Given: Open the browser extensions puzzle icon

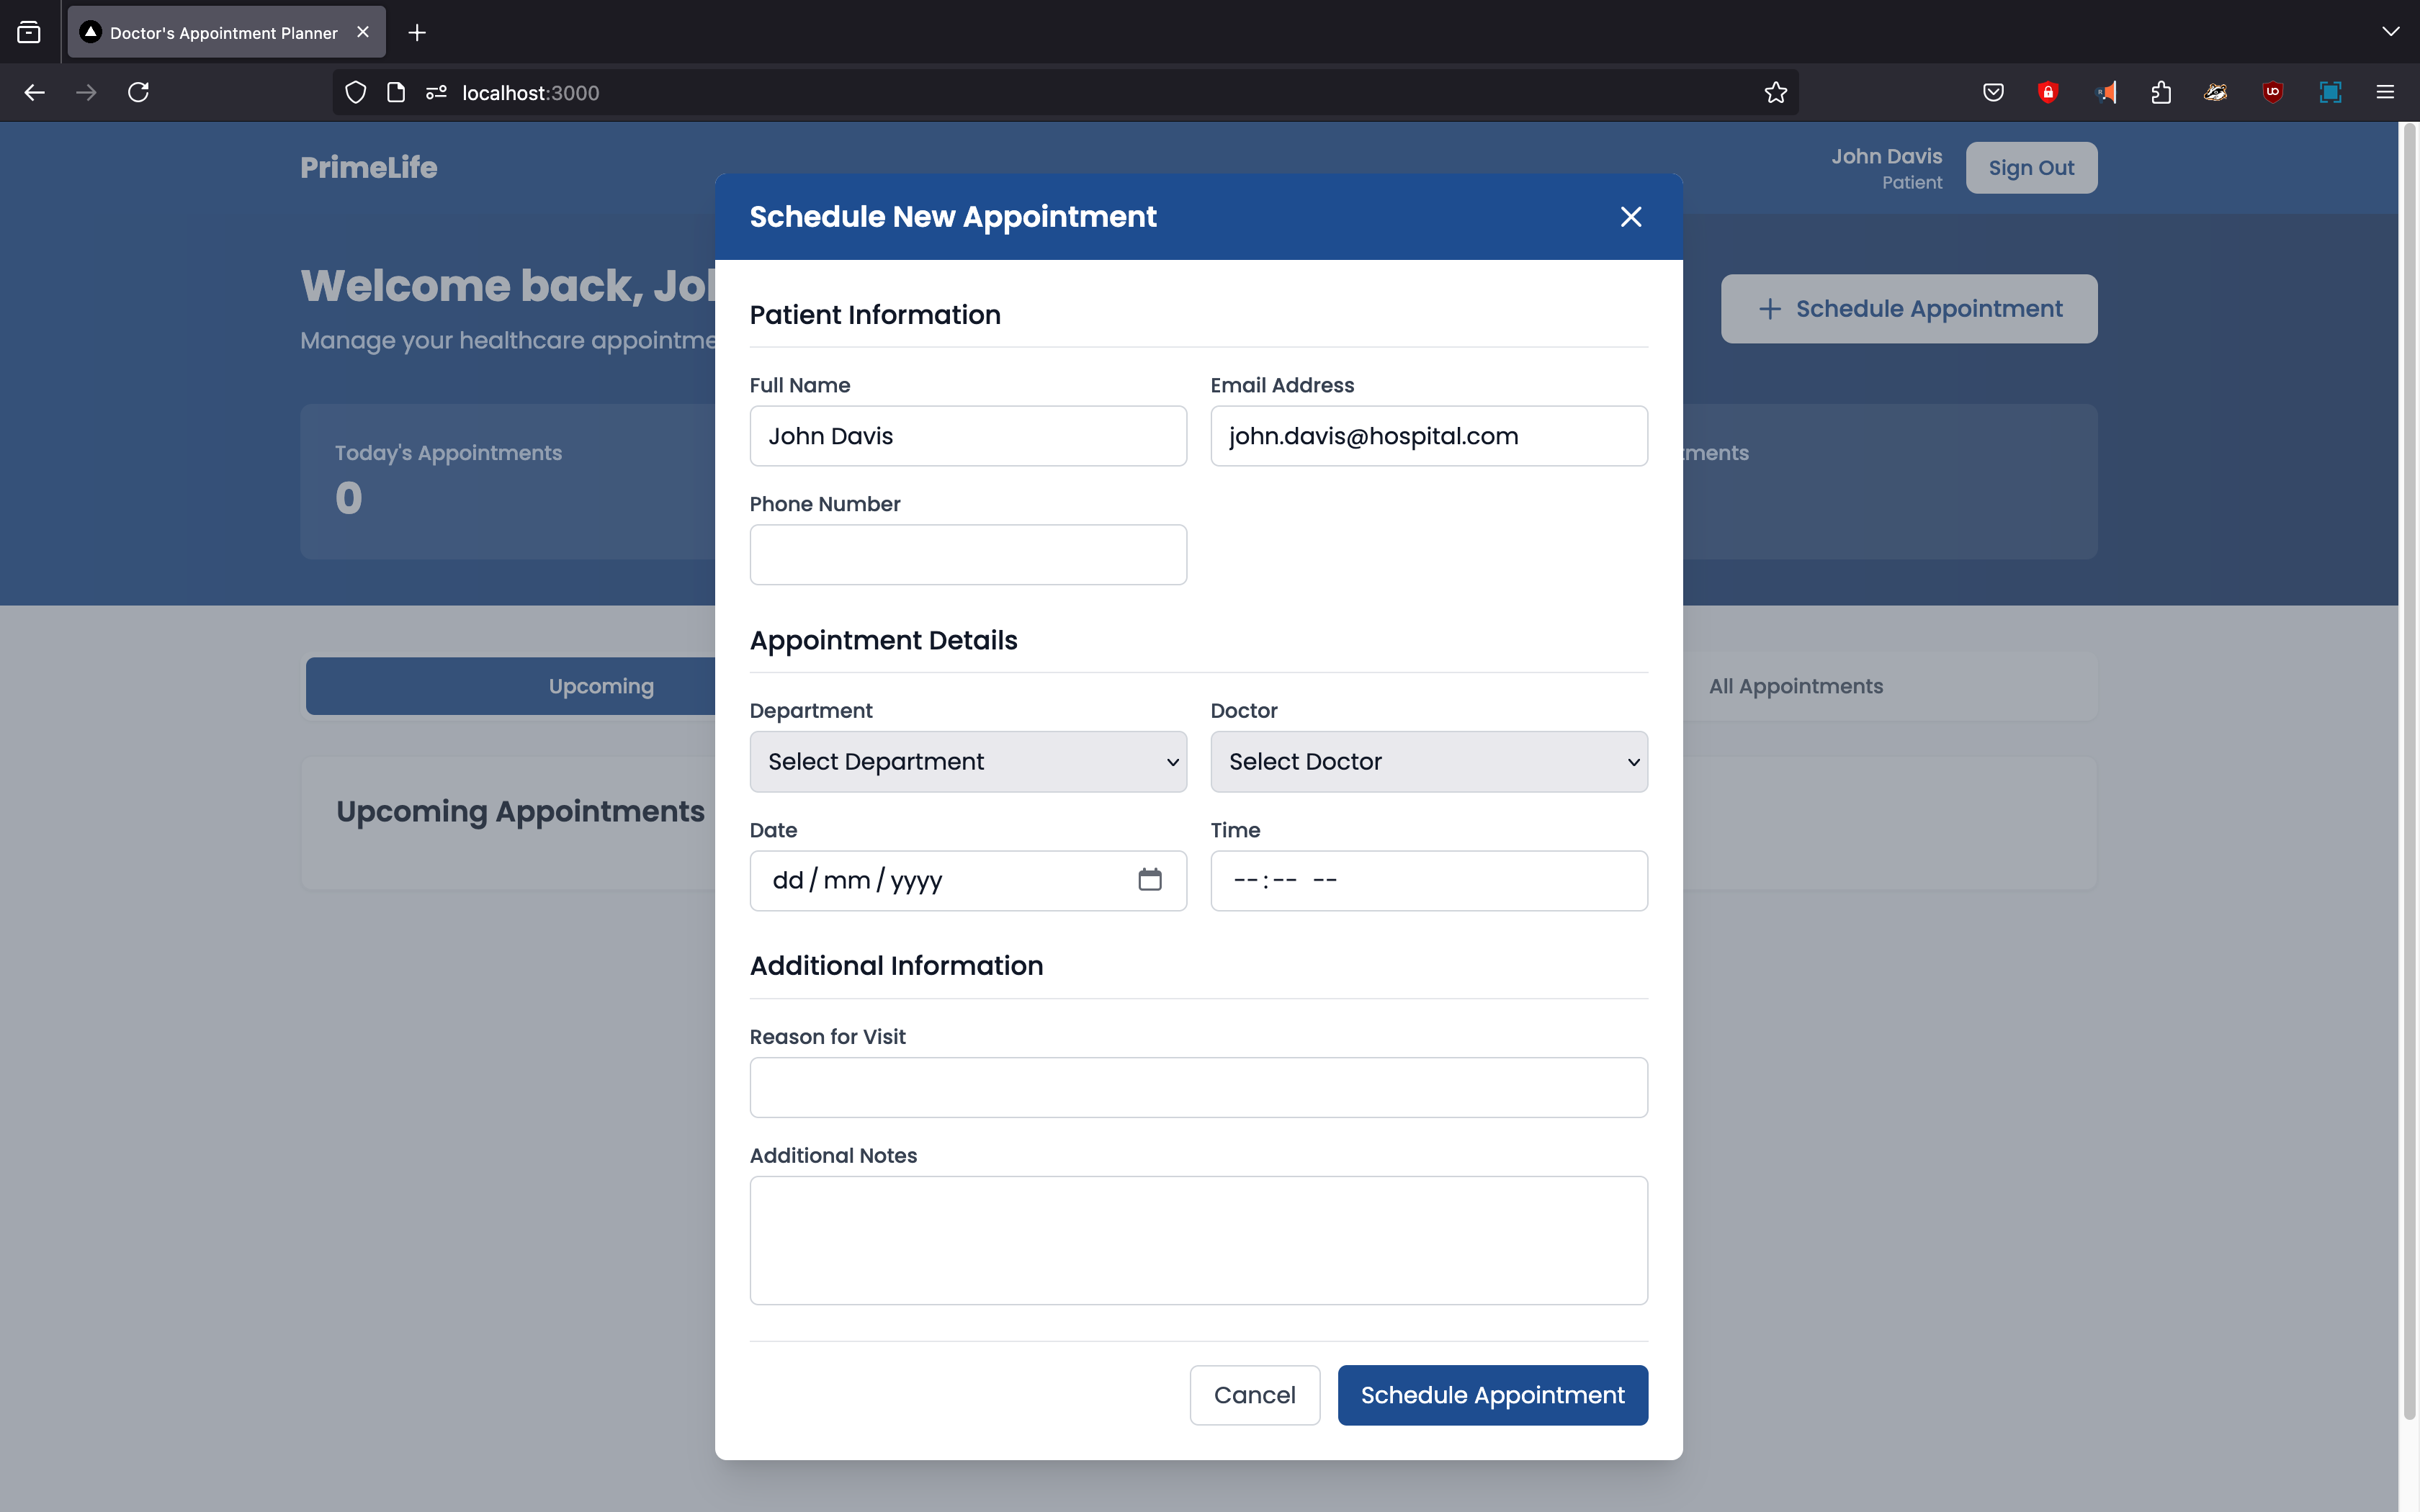Looking at the screenshot, I should 2160,92.
